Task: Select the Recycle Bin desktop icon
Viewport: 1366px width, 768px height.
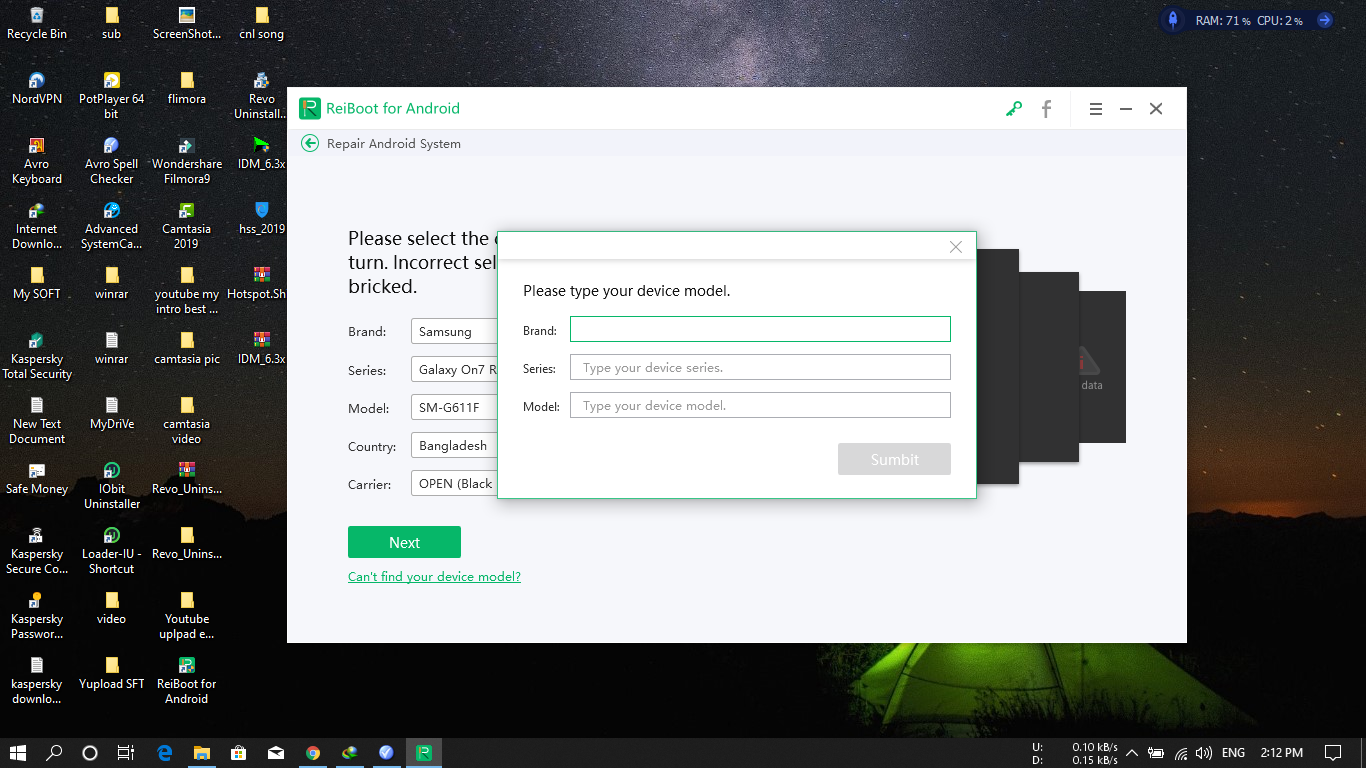Action: click(x=37, y=23)
